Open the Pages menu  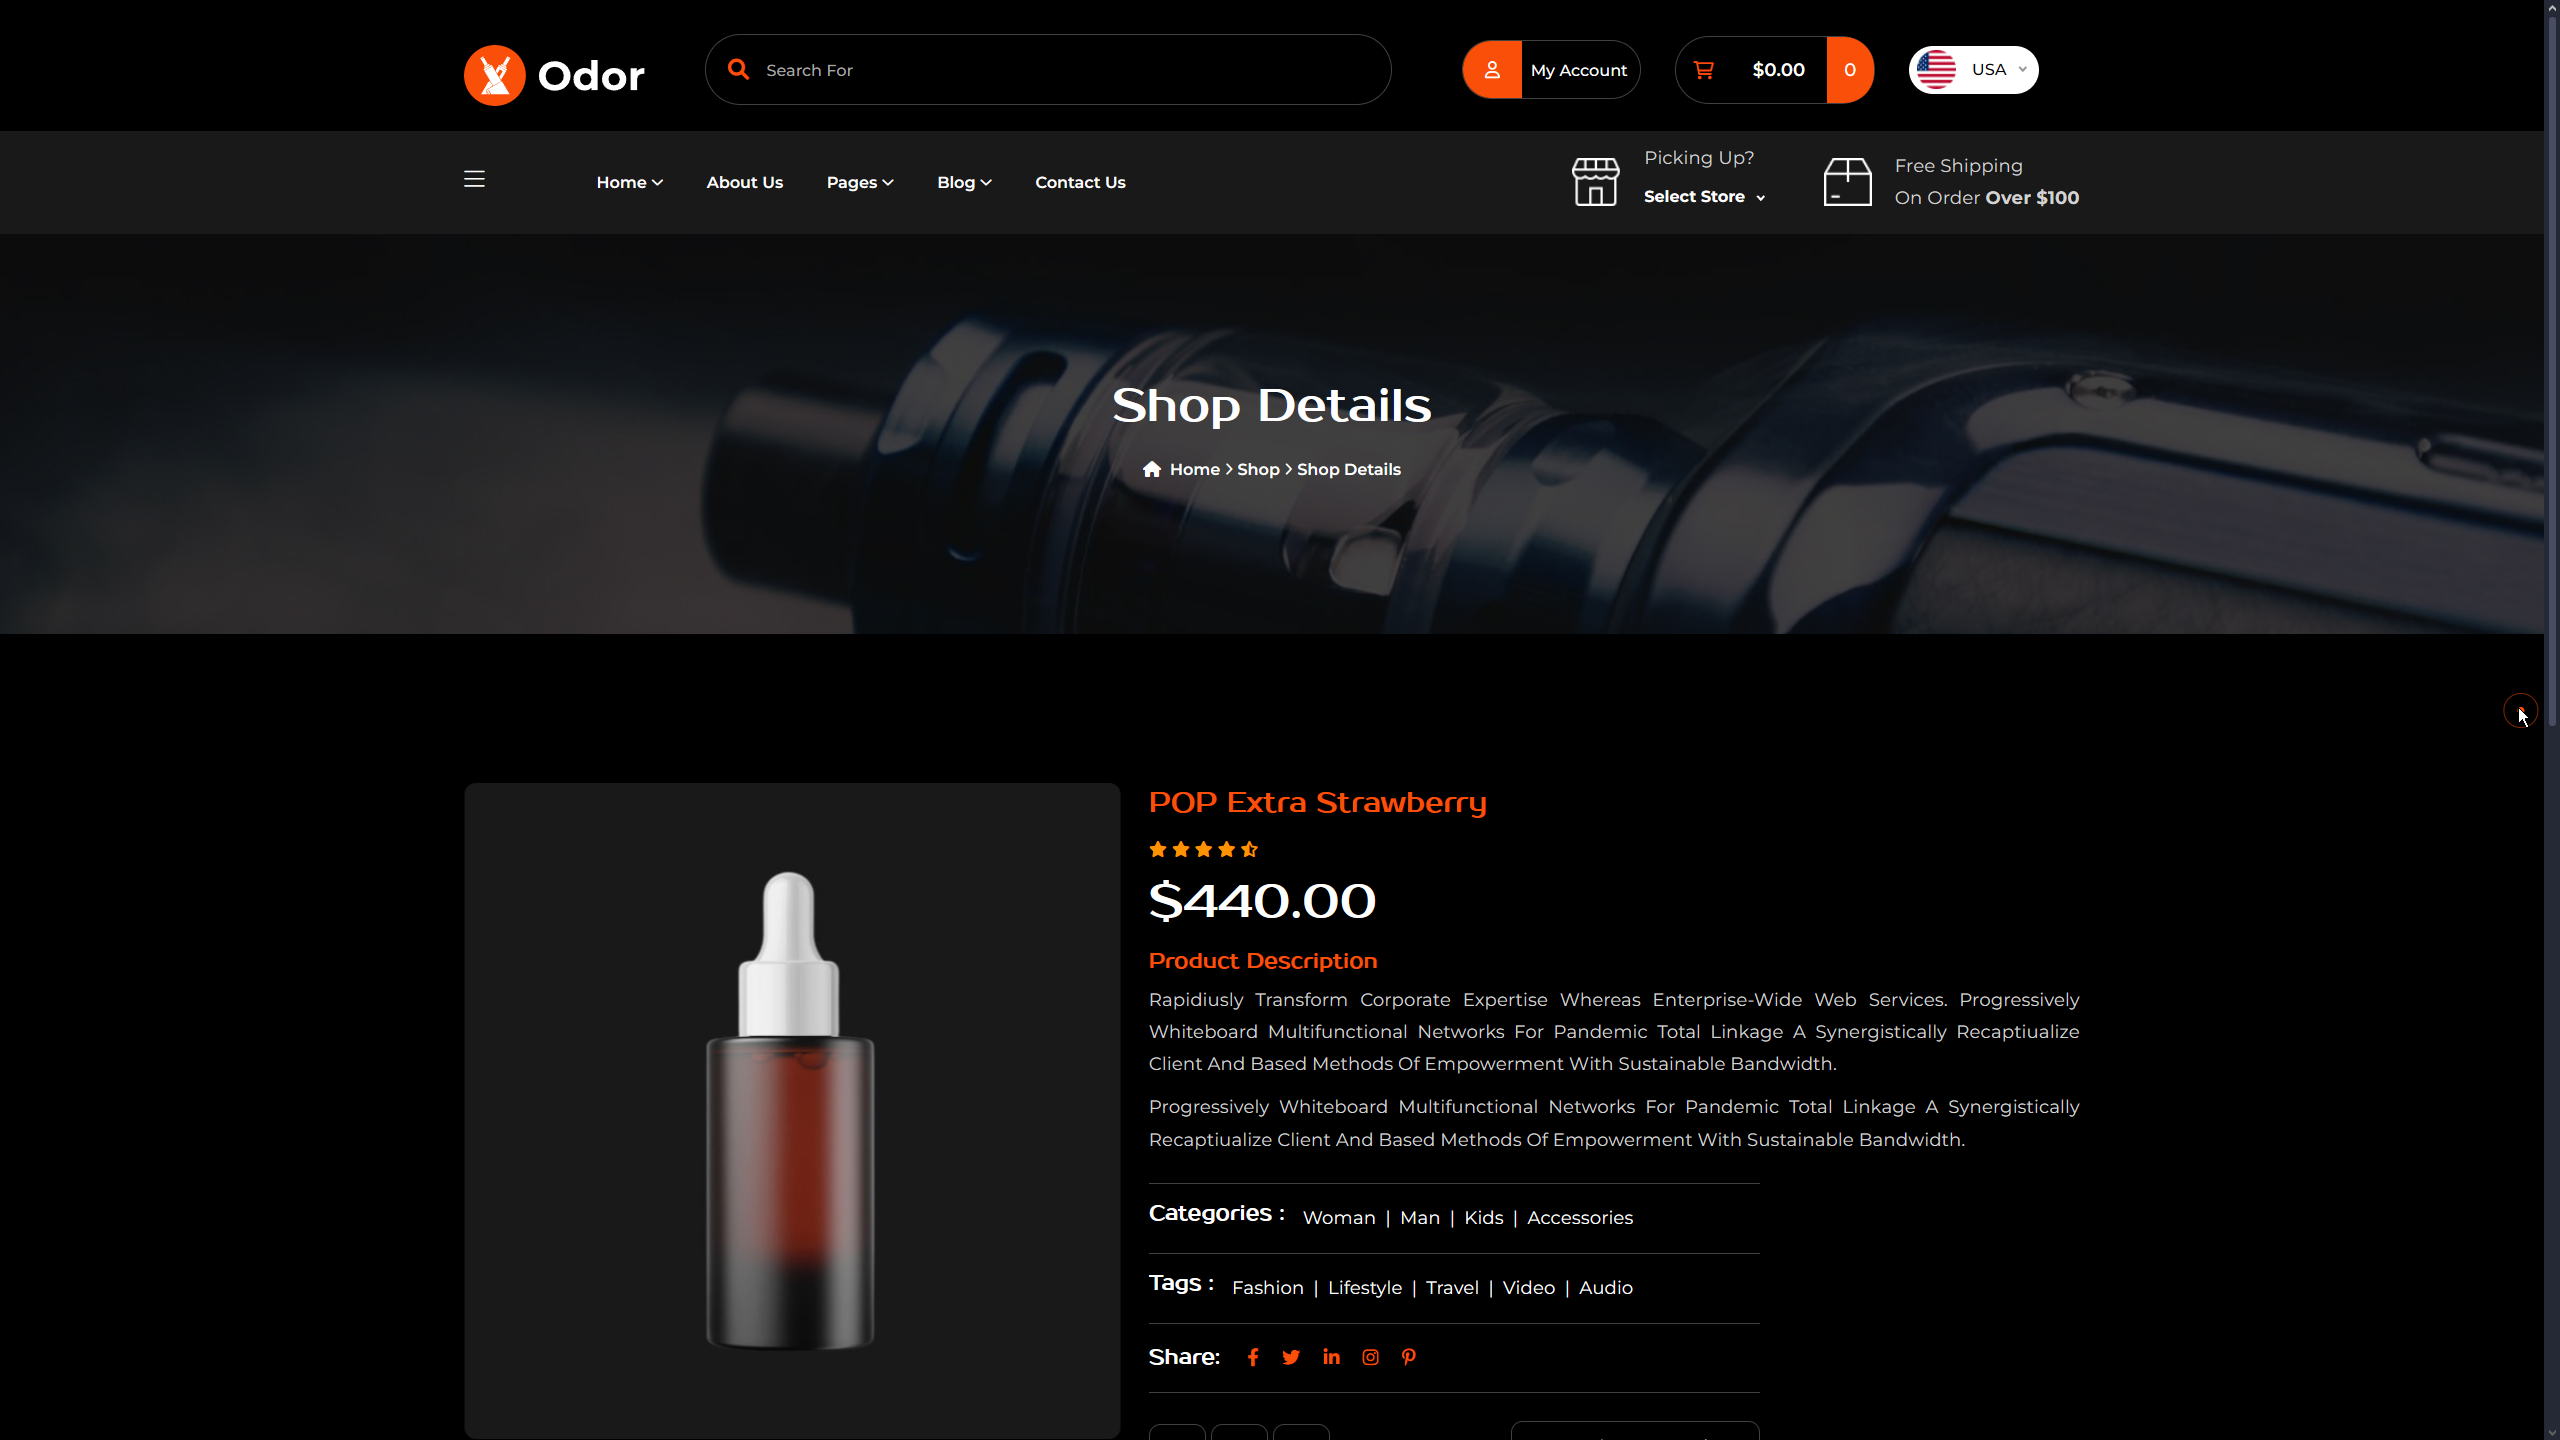(860, 182)
